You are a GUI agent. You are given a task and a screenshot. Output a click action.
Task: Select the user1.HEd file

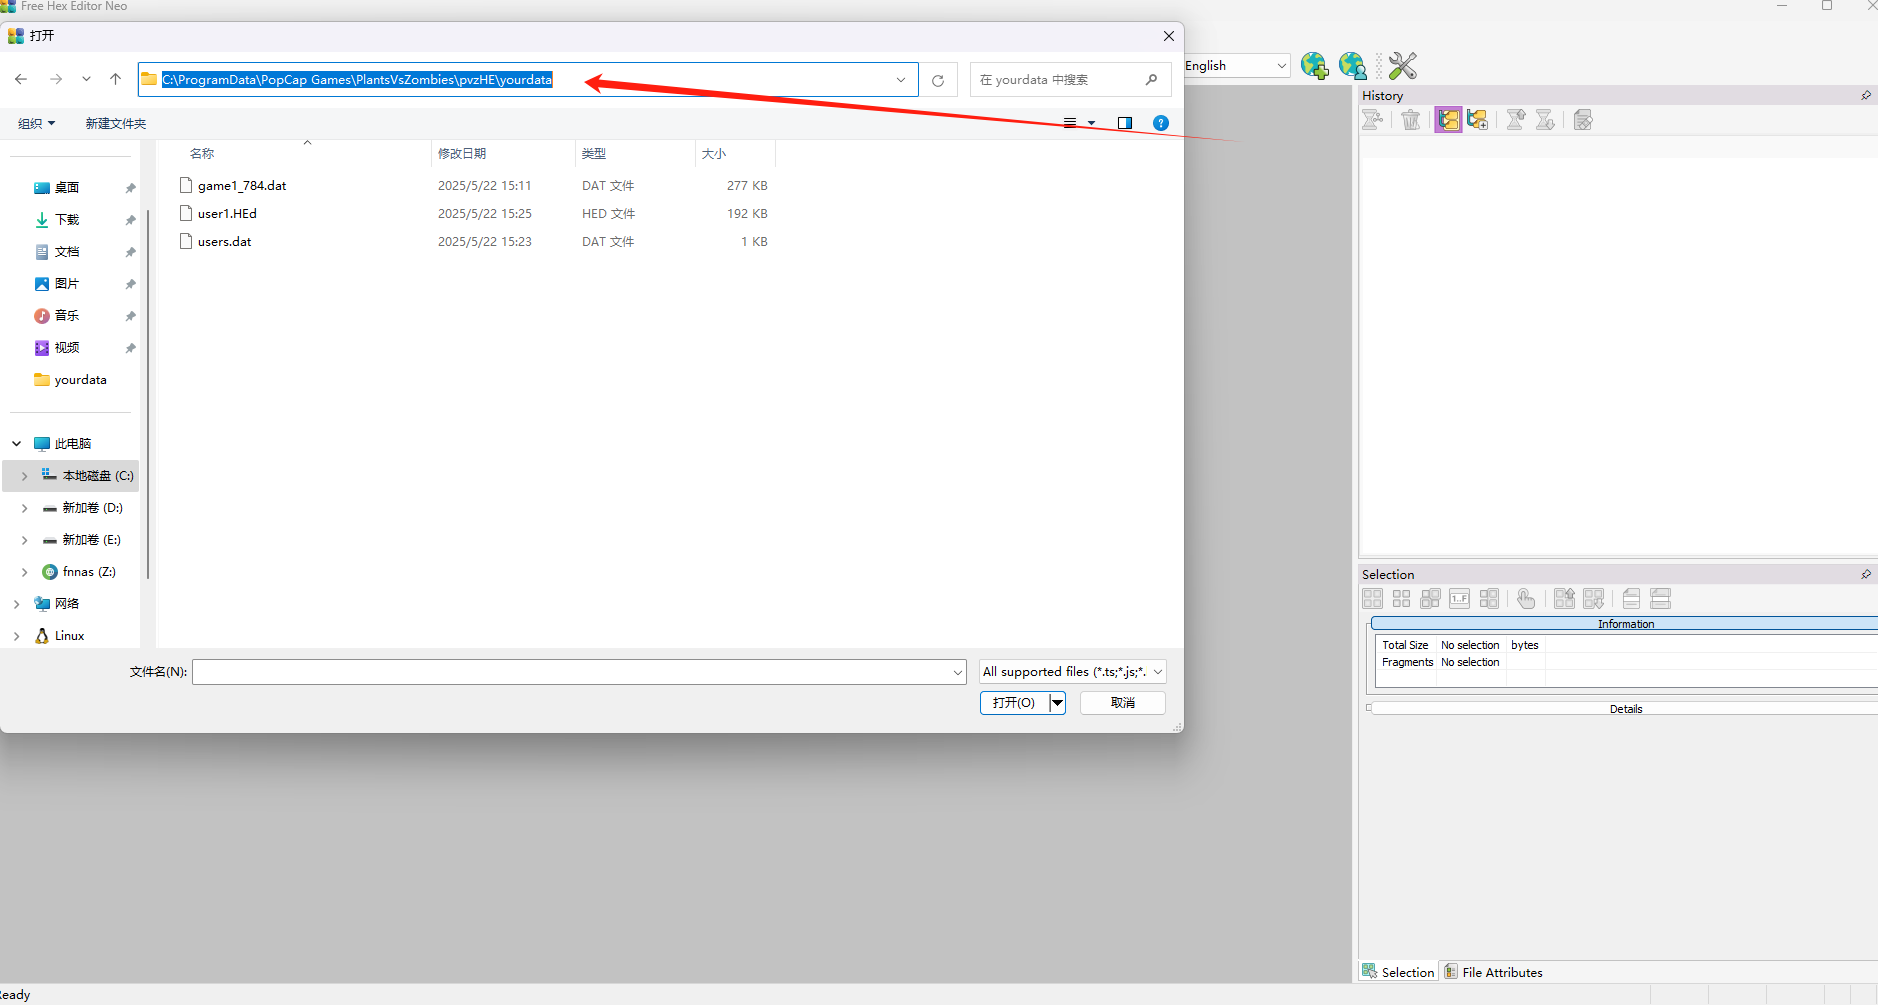pyautogui.click(x=227, y=214)
